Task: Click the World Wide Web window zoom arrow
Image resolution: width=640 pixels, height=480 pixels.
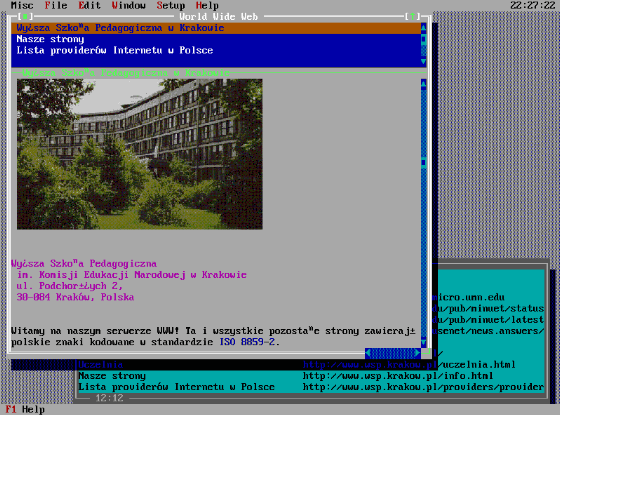Action: [413, 17]
